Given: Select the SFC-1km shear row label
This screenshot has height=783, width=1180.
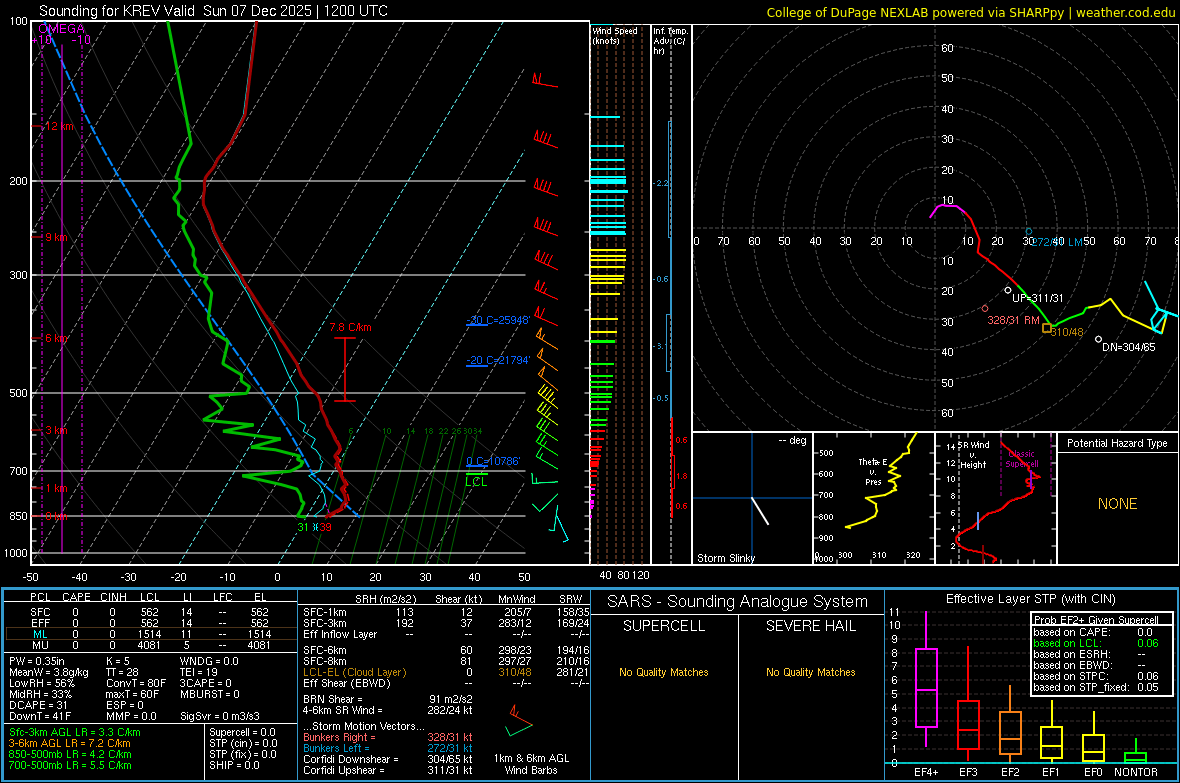Looking at the screenshot, I should point(324,612).
